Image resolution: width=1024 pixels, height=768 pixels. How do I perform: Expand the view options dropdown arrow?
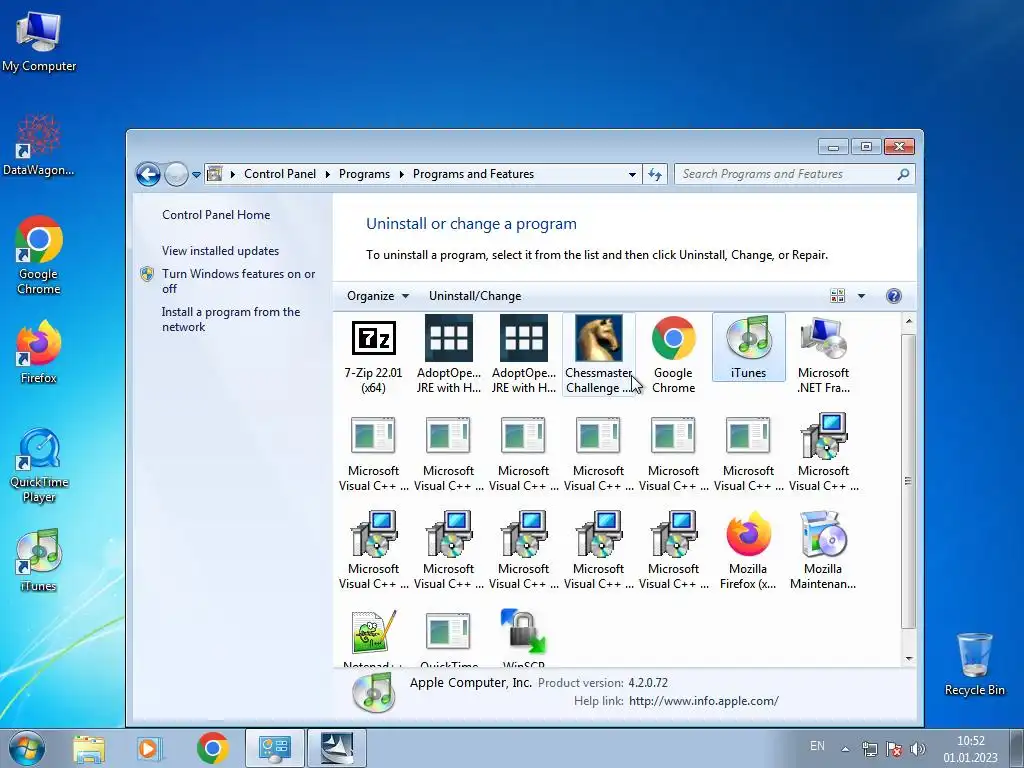click(x=861, y=296)
